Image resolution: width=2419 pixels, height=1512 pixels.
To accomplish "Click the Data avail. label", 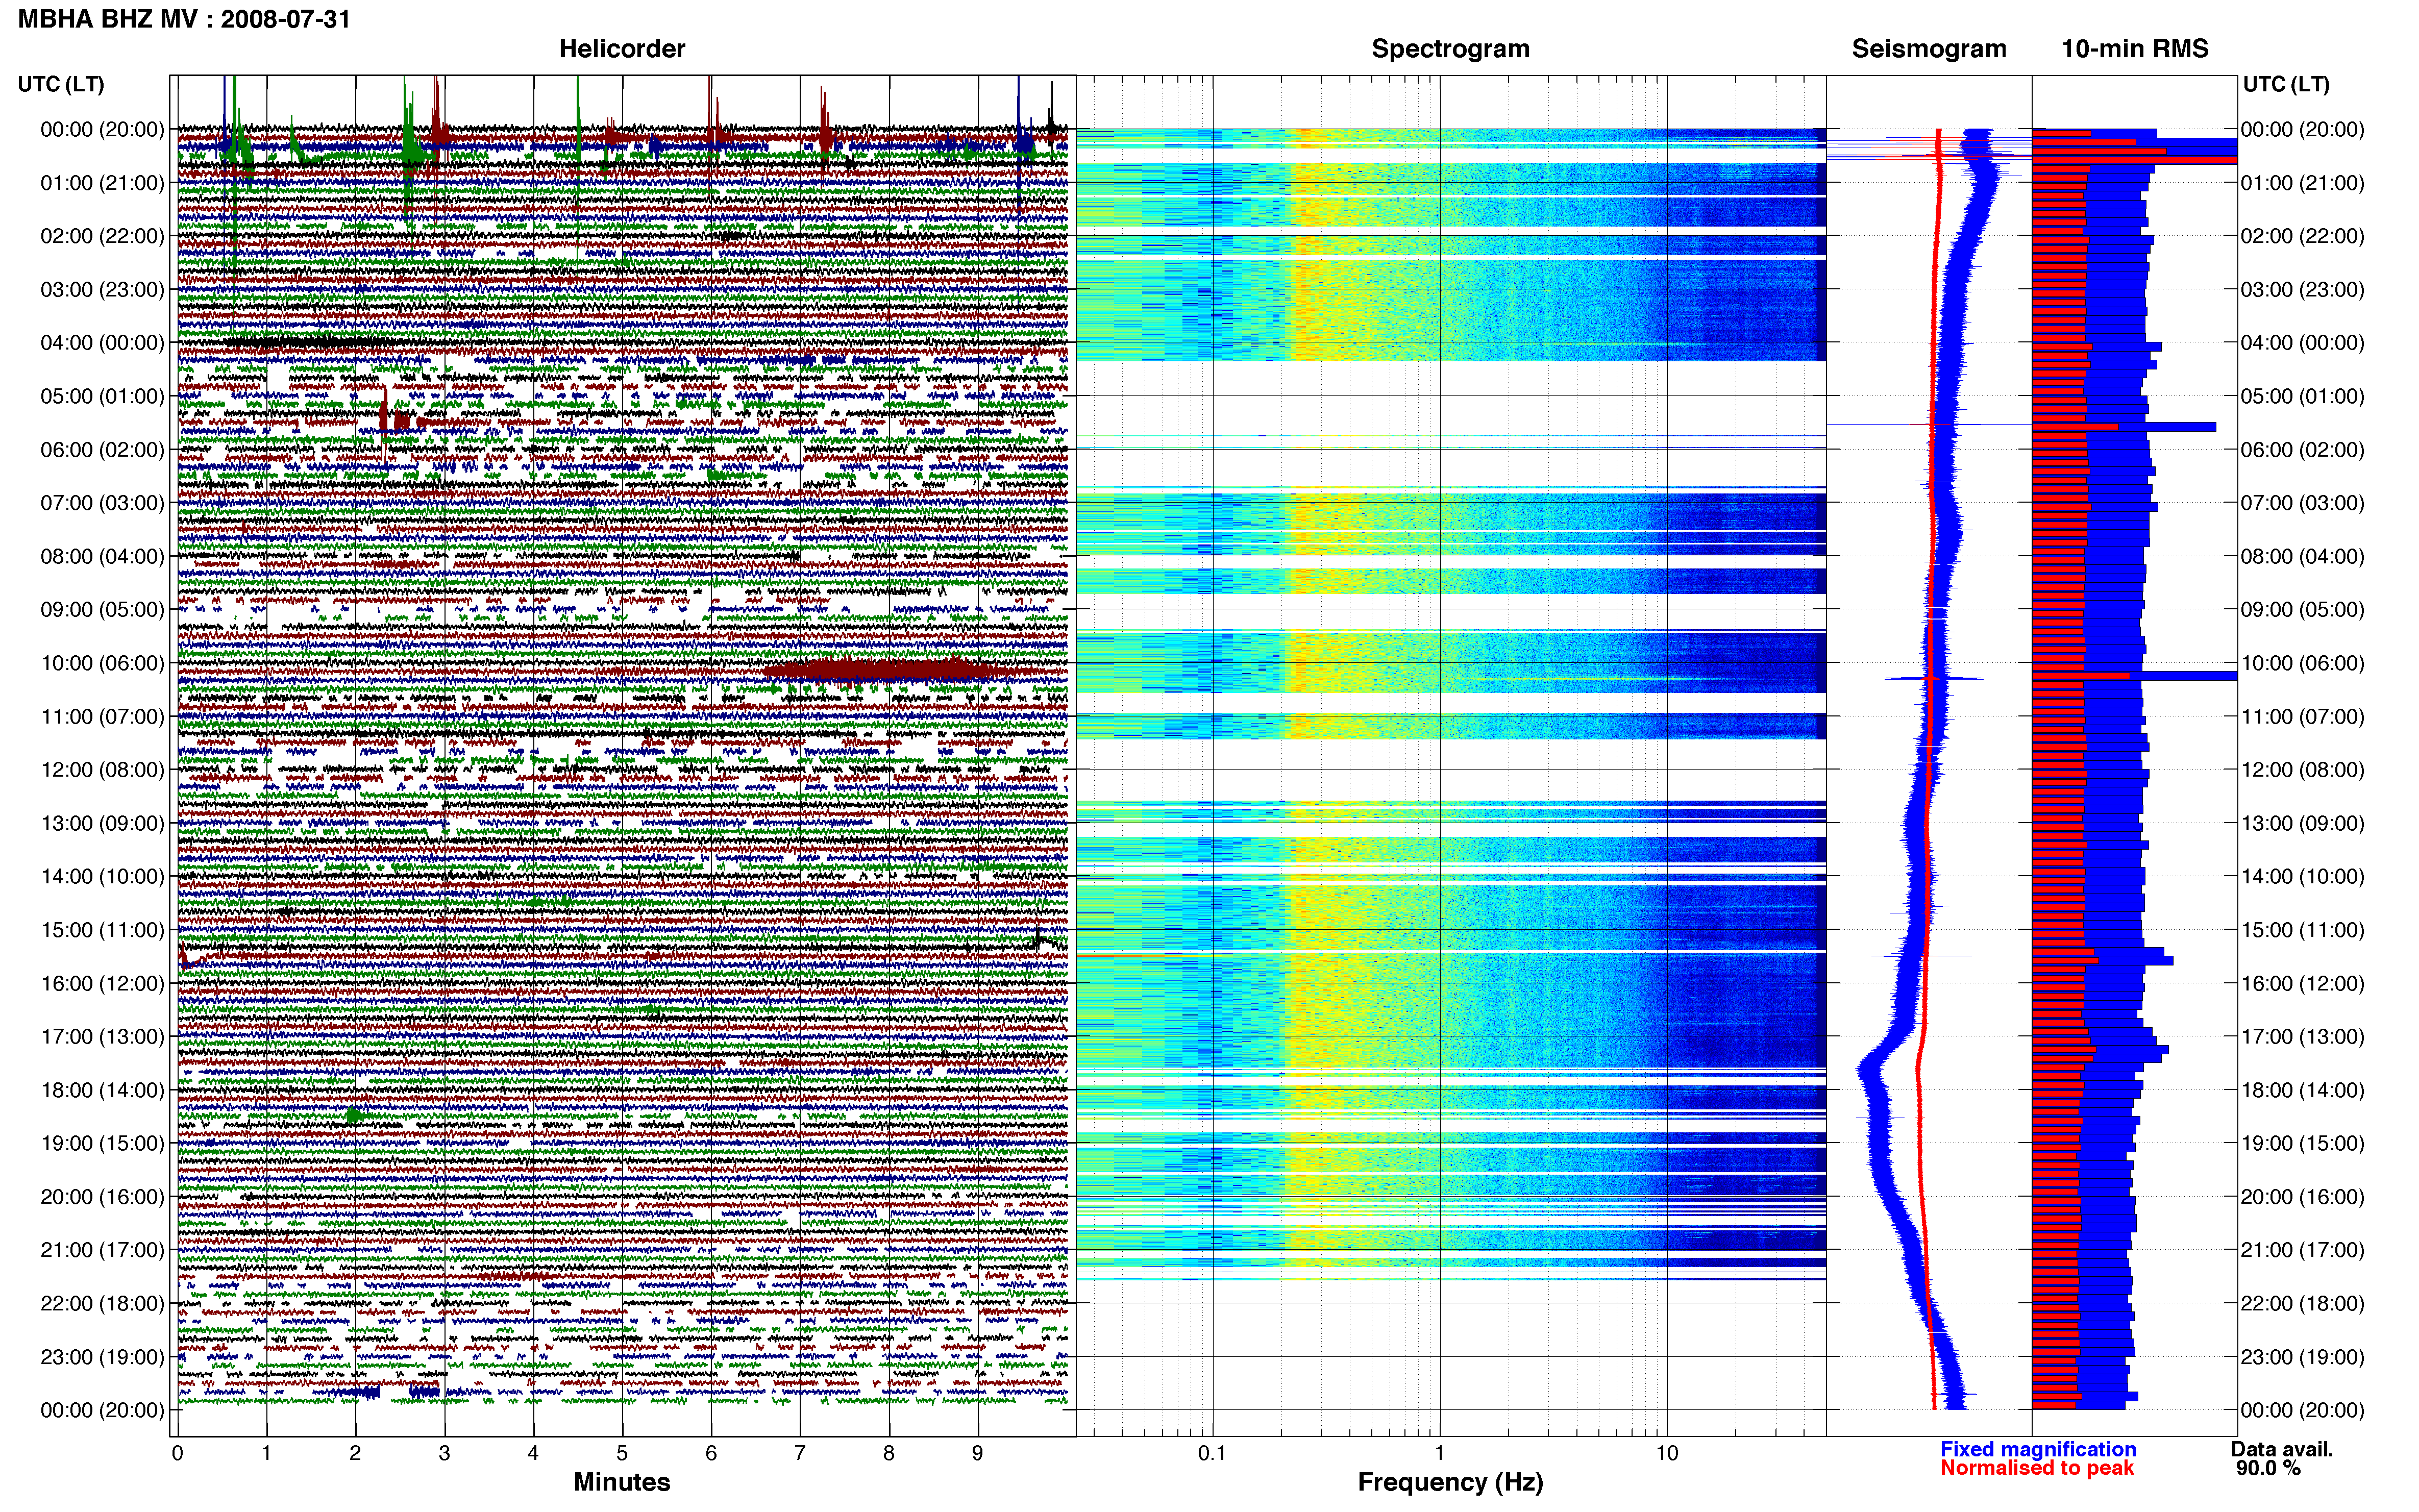I will [x=2282, y=1449].
